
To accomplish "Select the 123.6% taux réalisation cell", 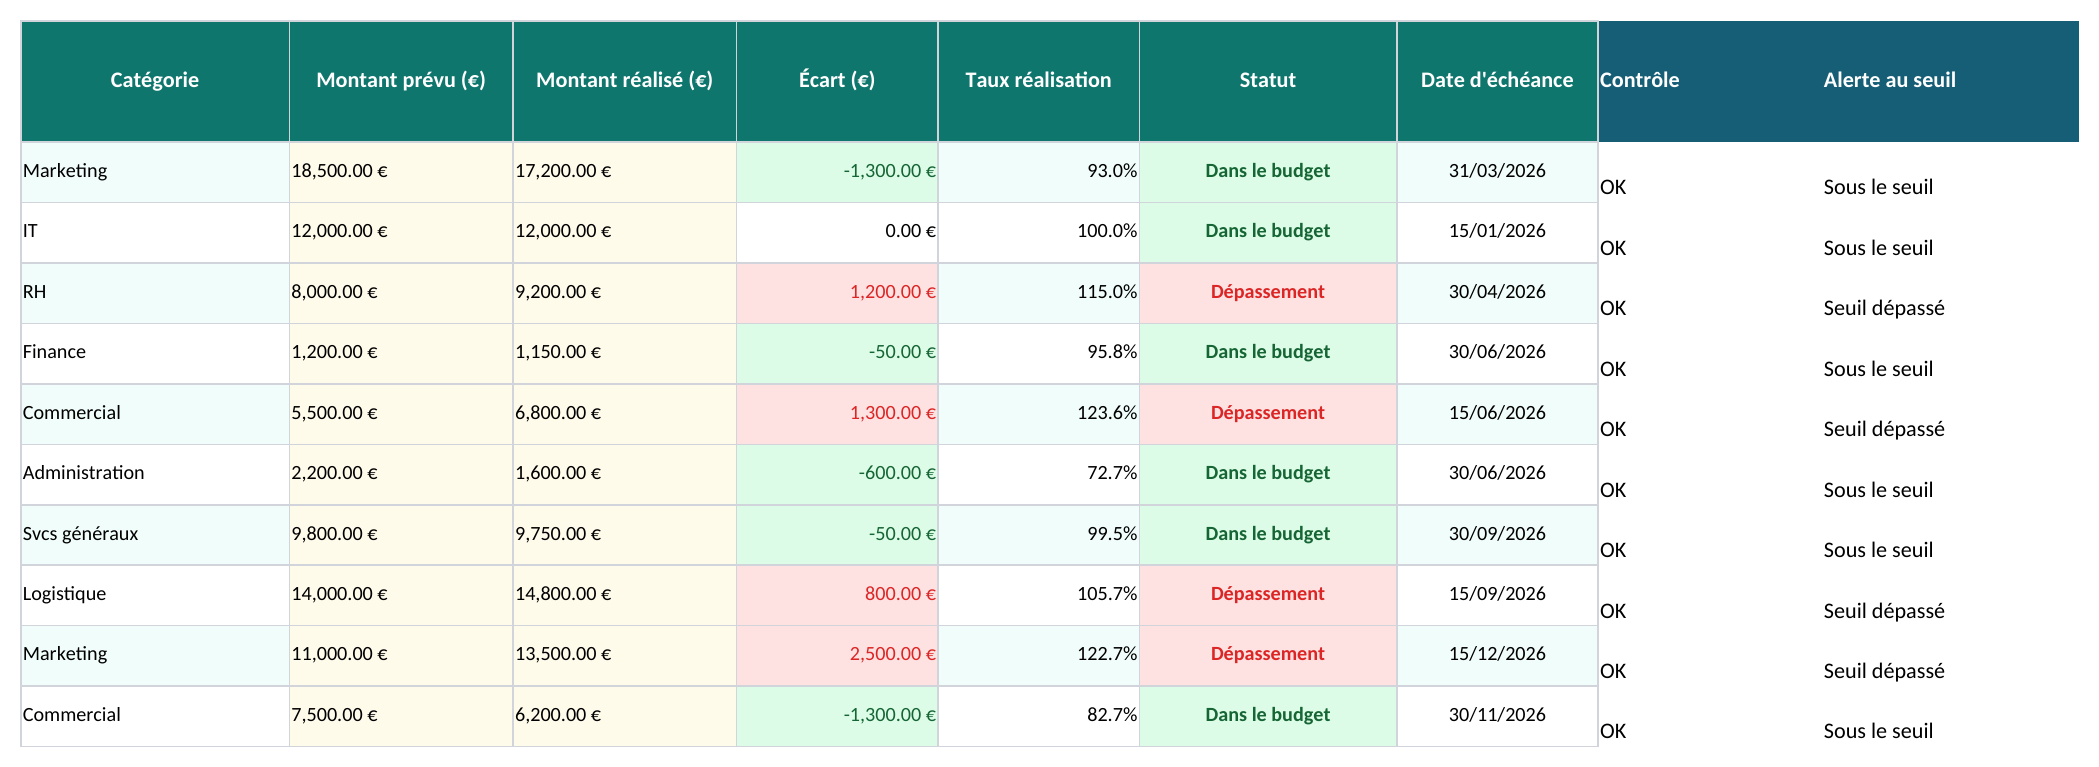I will (1039, 414).
